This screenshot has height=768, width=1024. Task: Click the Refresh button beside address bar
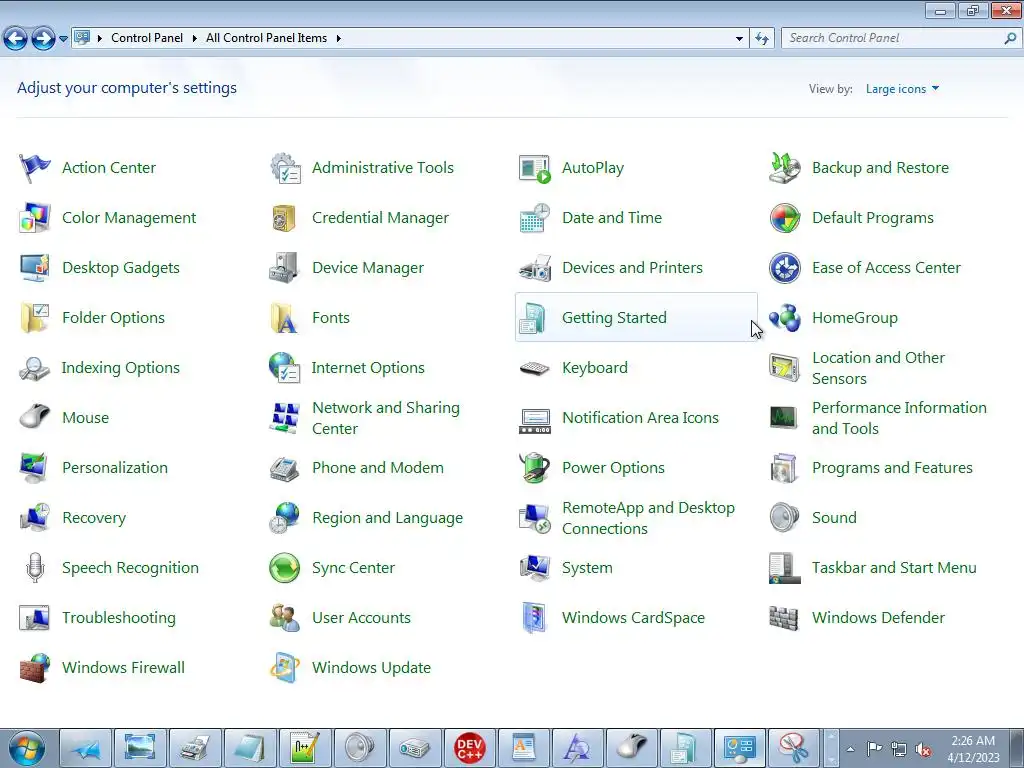click(x=761, y=39)
